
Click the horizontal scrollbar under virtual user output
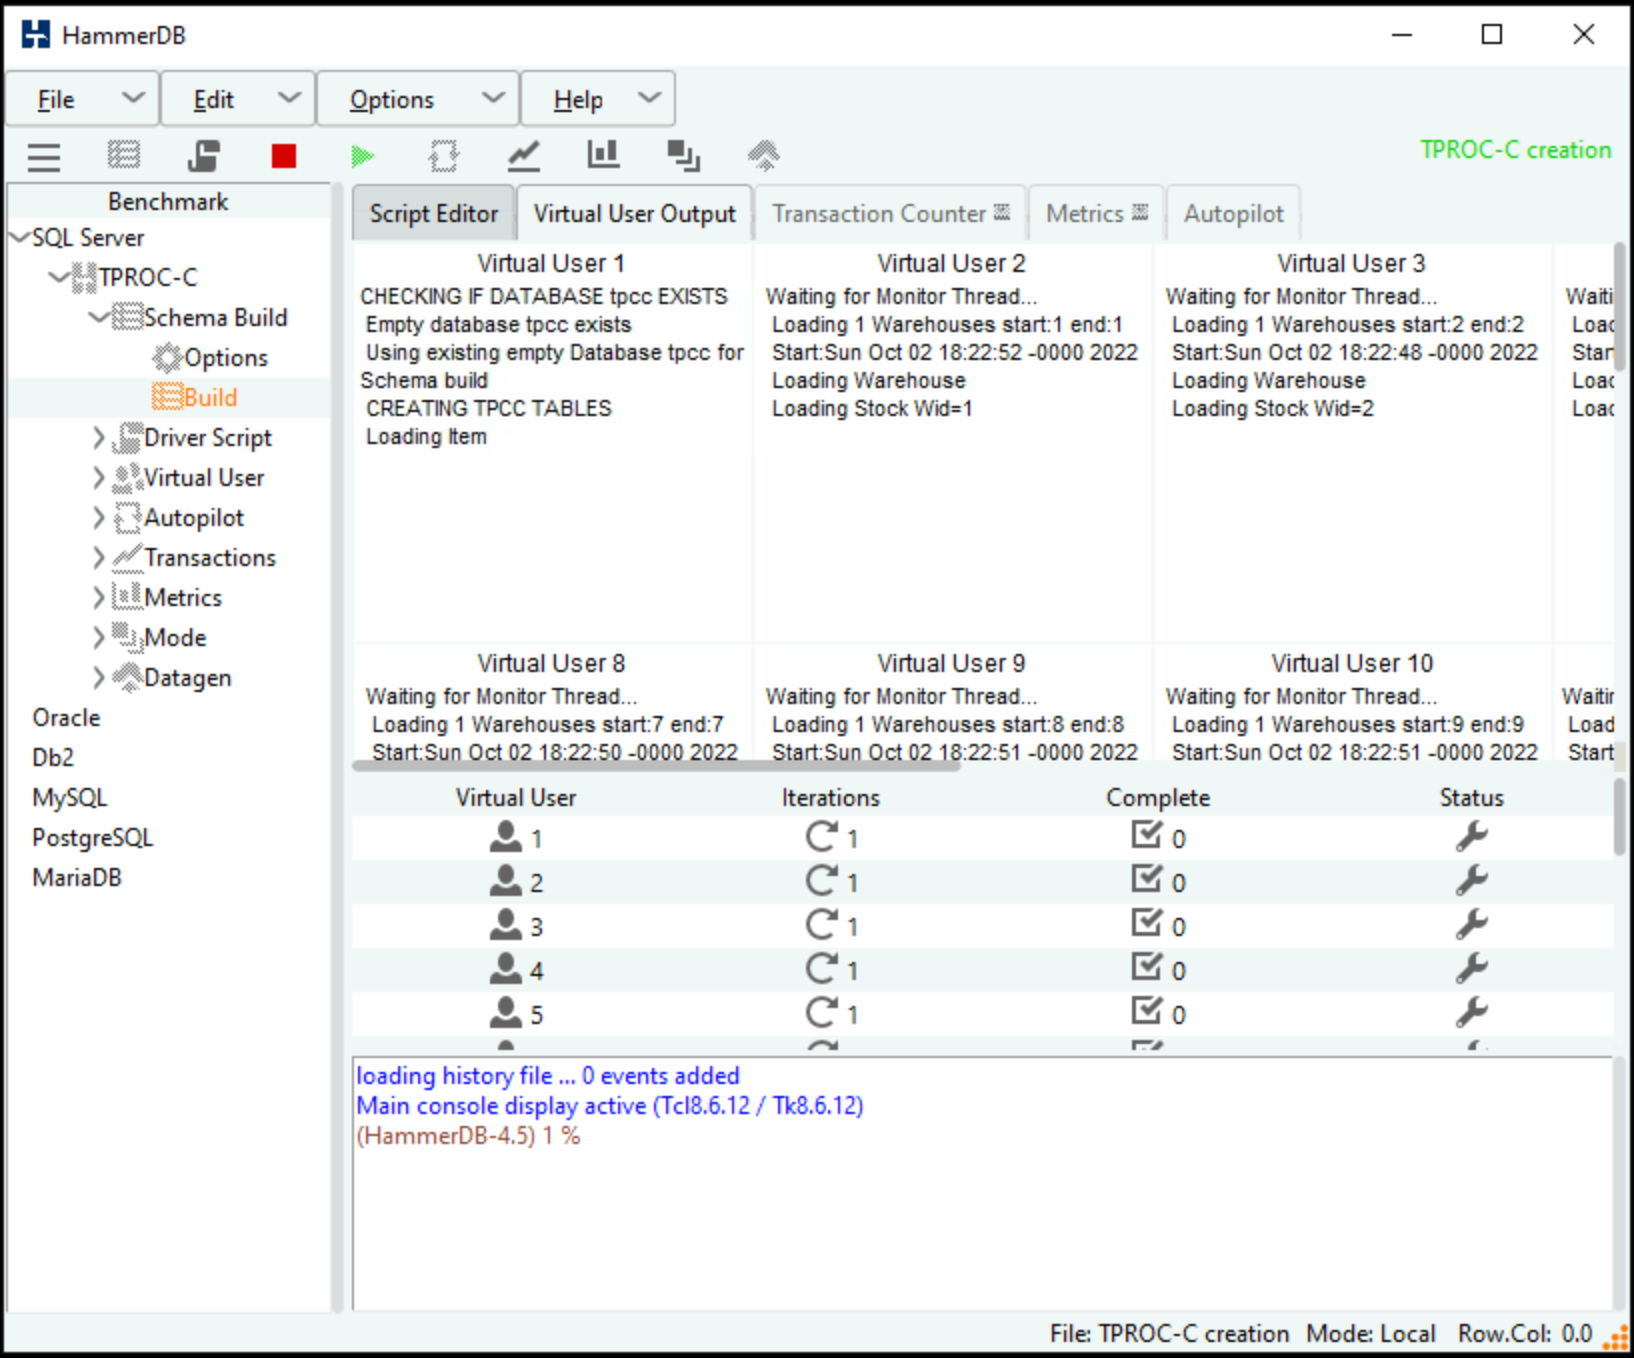(x=656, y=767)
